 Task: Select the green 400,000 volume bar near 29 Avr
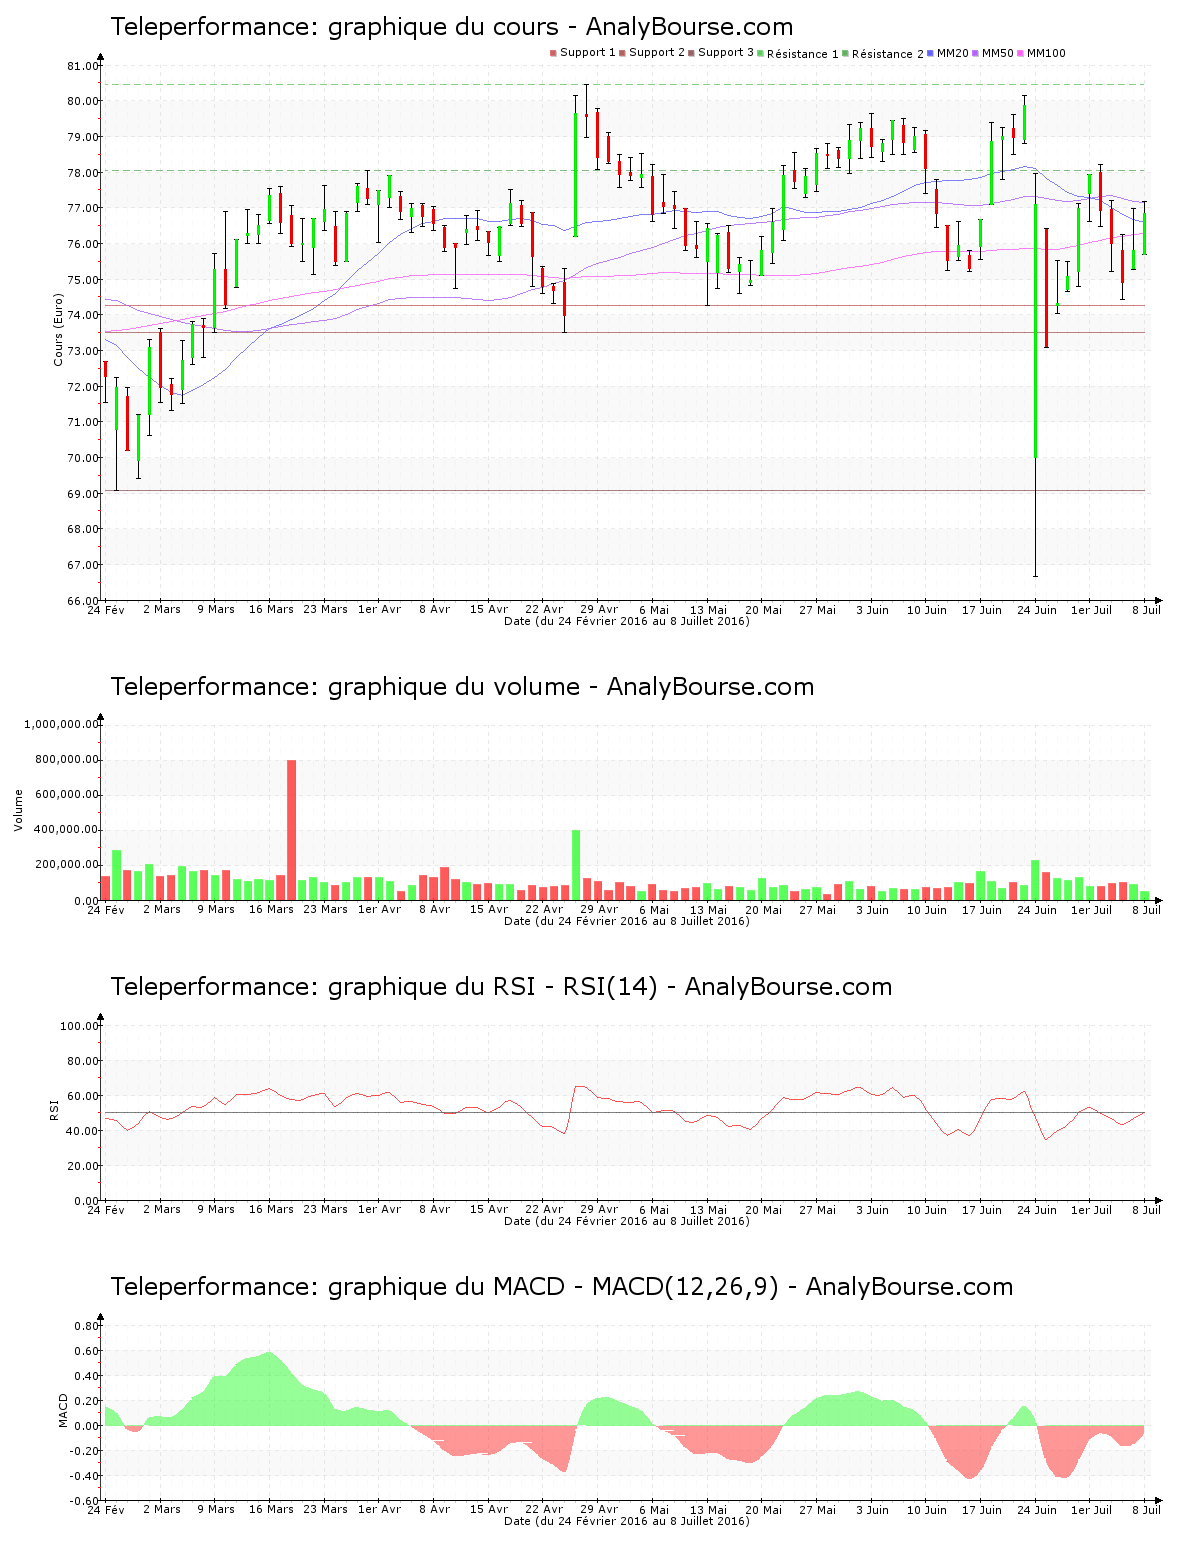point(576,865)
